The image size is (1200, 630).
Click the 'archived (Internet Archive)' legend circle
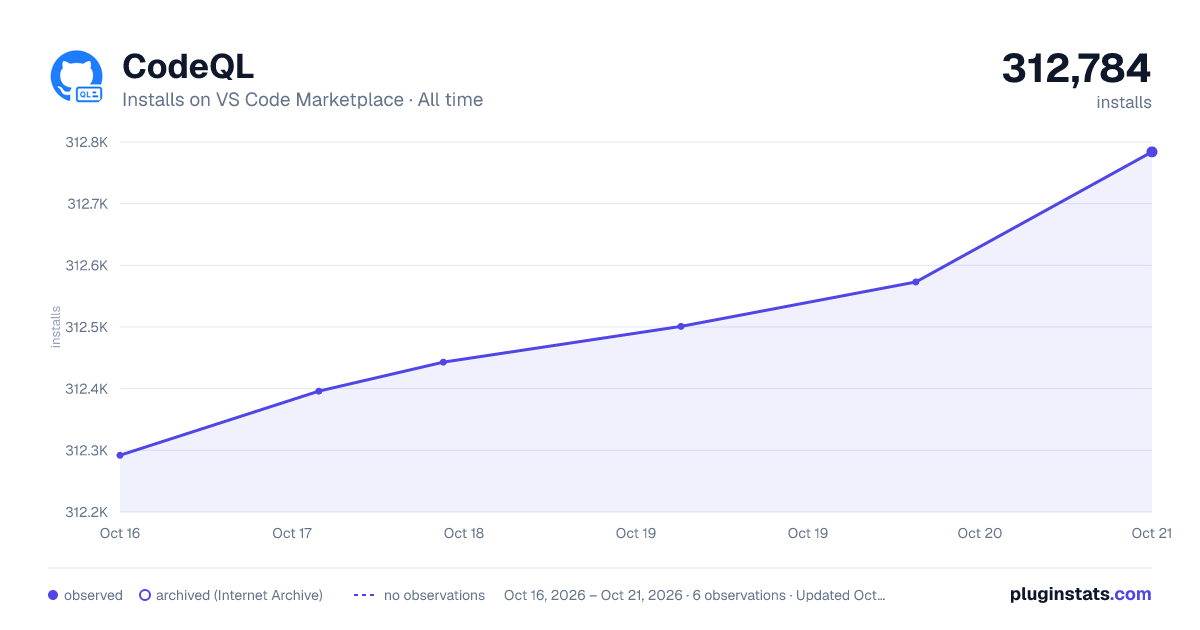click(145, 595)
